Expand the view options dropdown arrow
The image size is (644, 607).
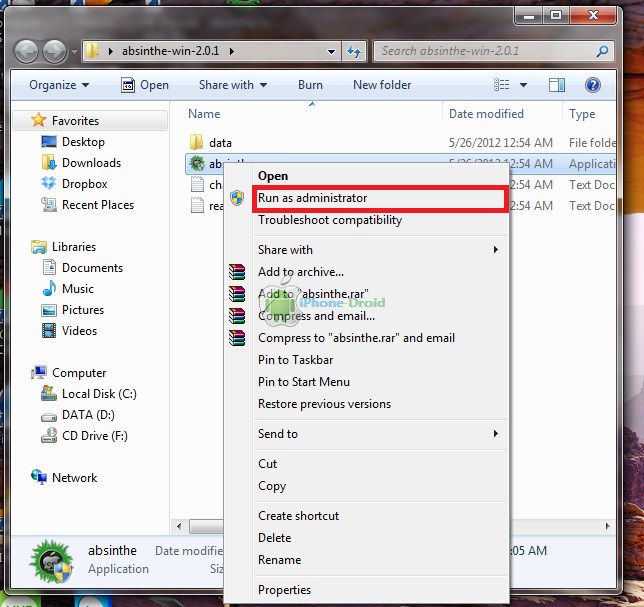click(523, 85)
